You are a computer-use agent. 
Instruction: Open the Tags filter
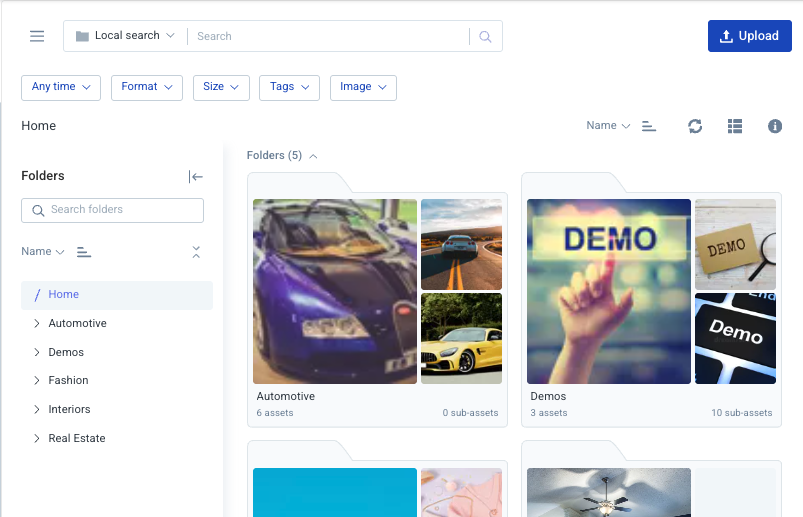click(289, 87)
